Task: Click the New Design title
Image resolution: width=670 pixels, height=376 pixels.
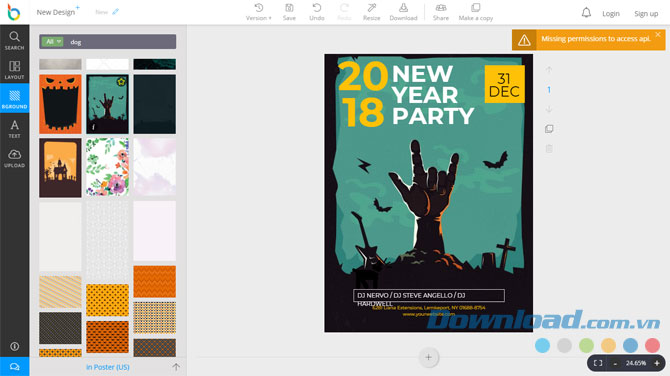Action: coord(56,12)
